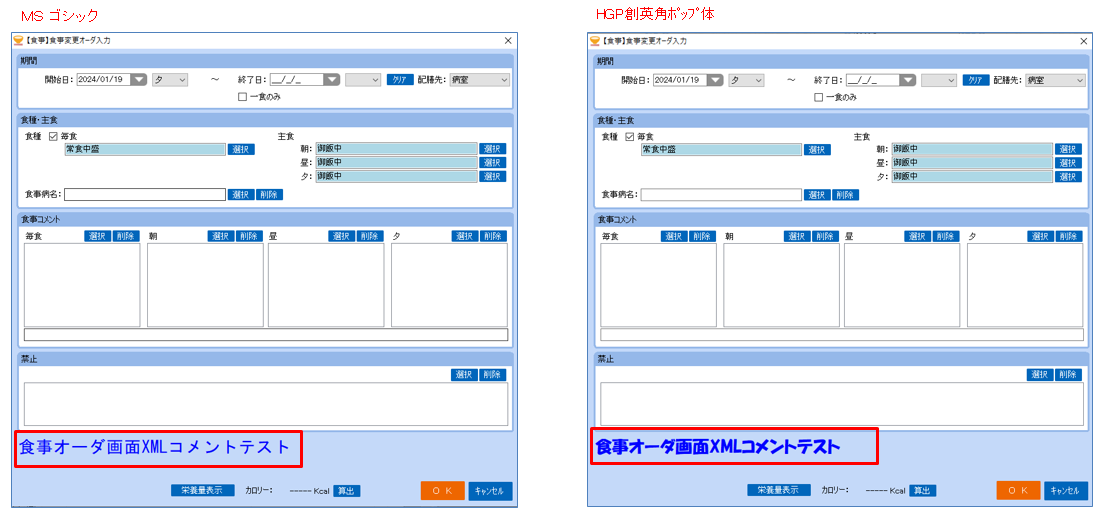This screenshot has width=1119, height=523.
Task: Close the MS ゴシック 食事変更オーダ入力 window
Action: click(507, 41)
